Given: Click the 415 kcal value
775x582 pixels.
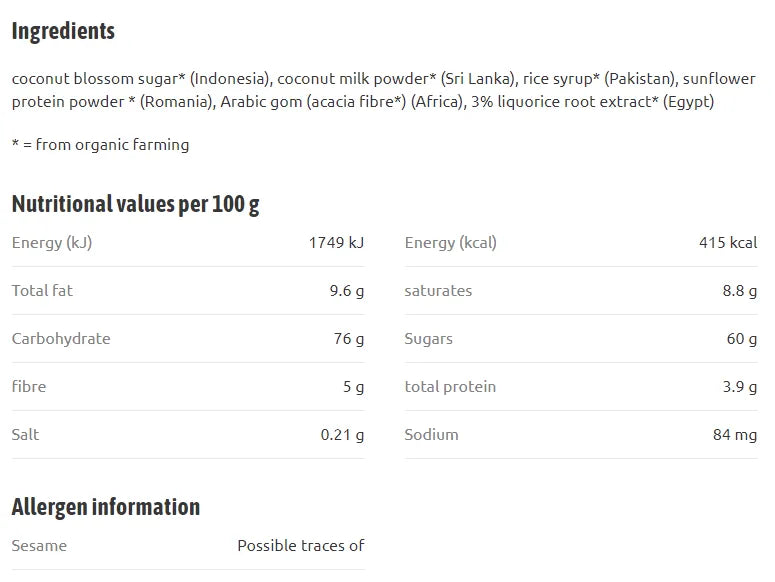Looking at the screenshot, I should 728,243.
